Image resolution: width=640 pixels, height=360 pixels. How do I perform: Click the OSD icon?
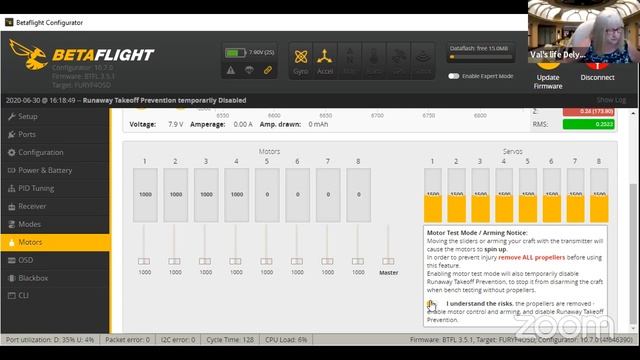pos(11,260)
